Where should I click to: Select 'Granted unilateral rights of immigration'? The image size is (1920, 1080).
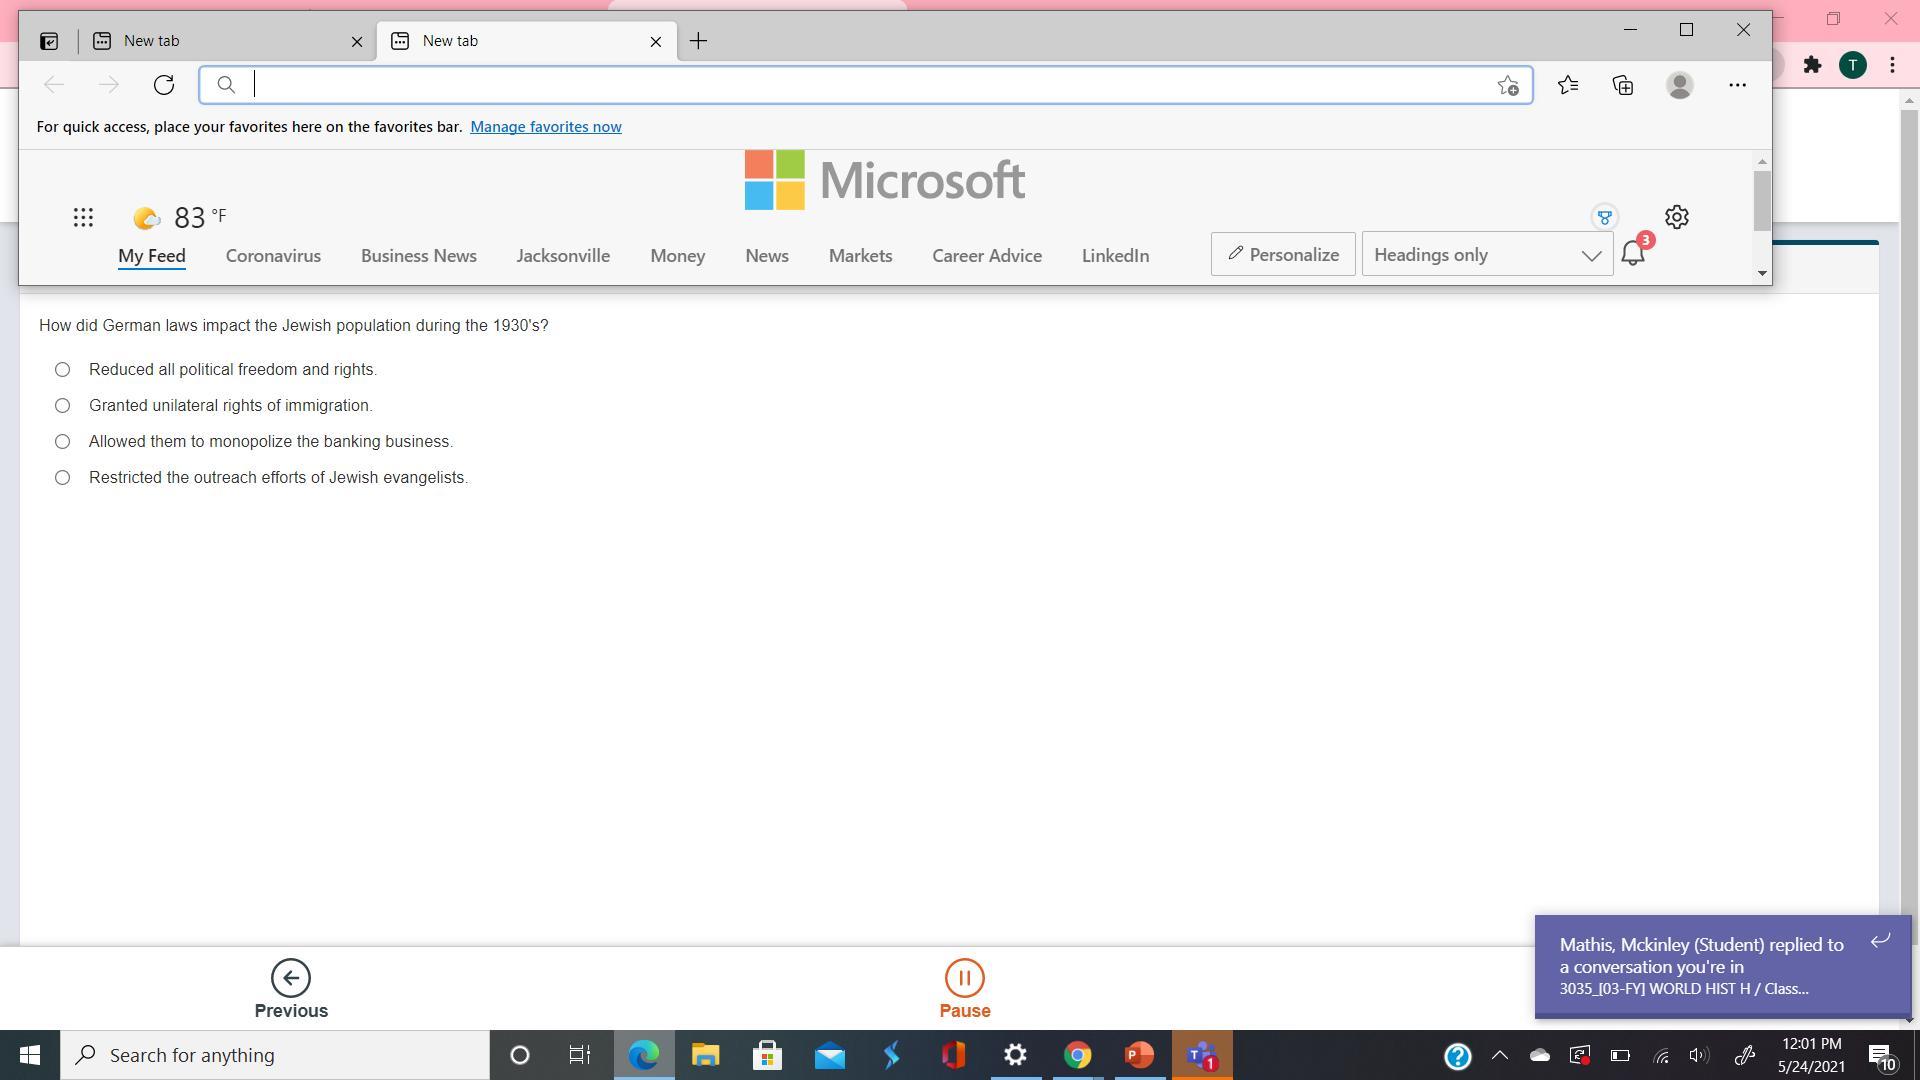tap(63, 406)
